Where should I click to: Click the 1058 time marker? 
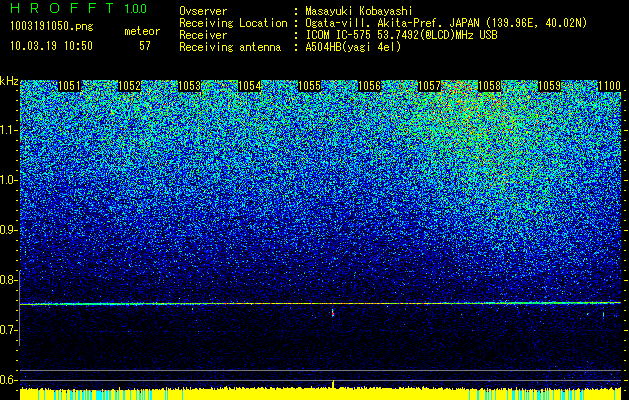click(490, 86)
